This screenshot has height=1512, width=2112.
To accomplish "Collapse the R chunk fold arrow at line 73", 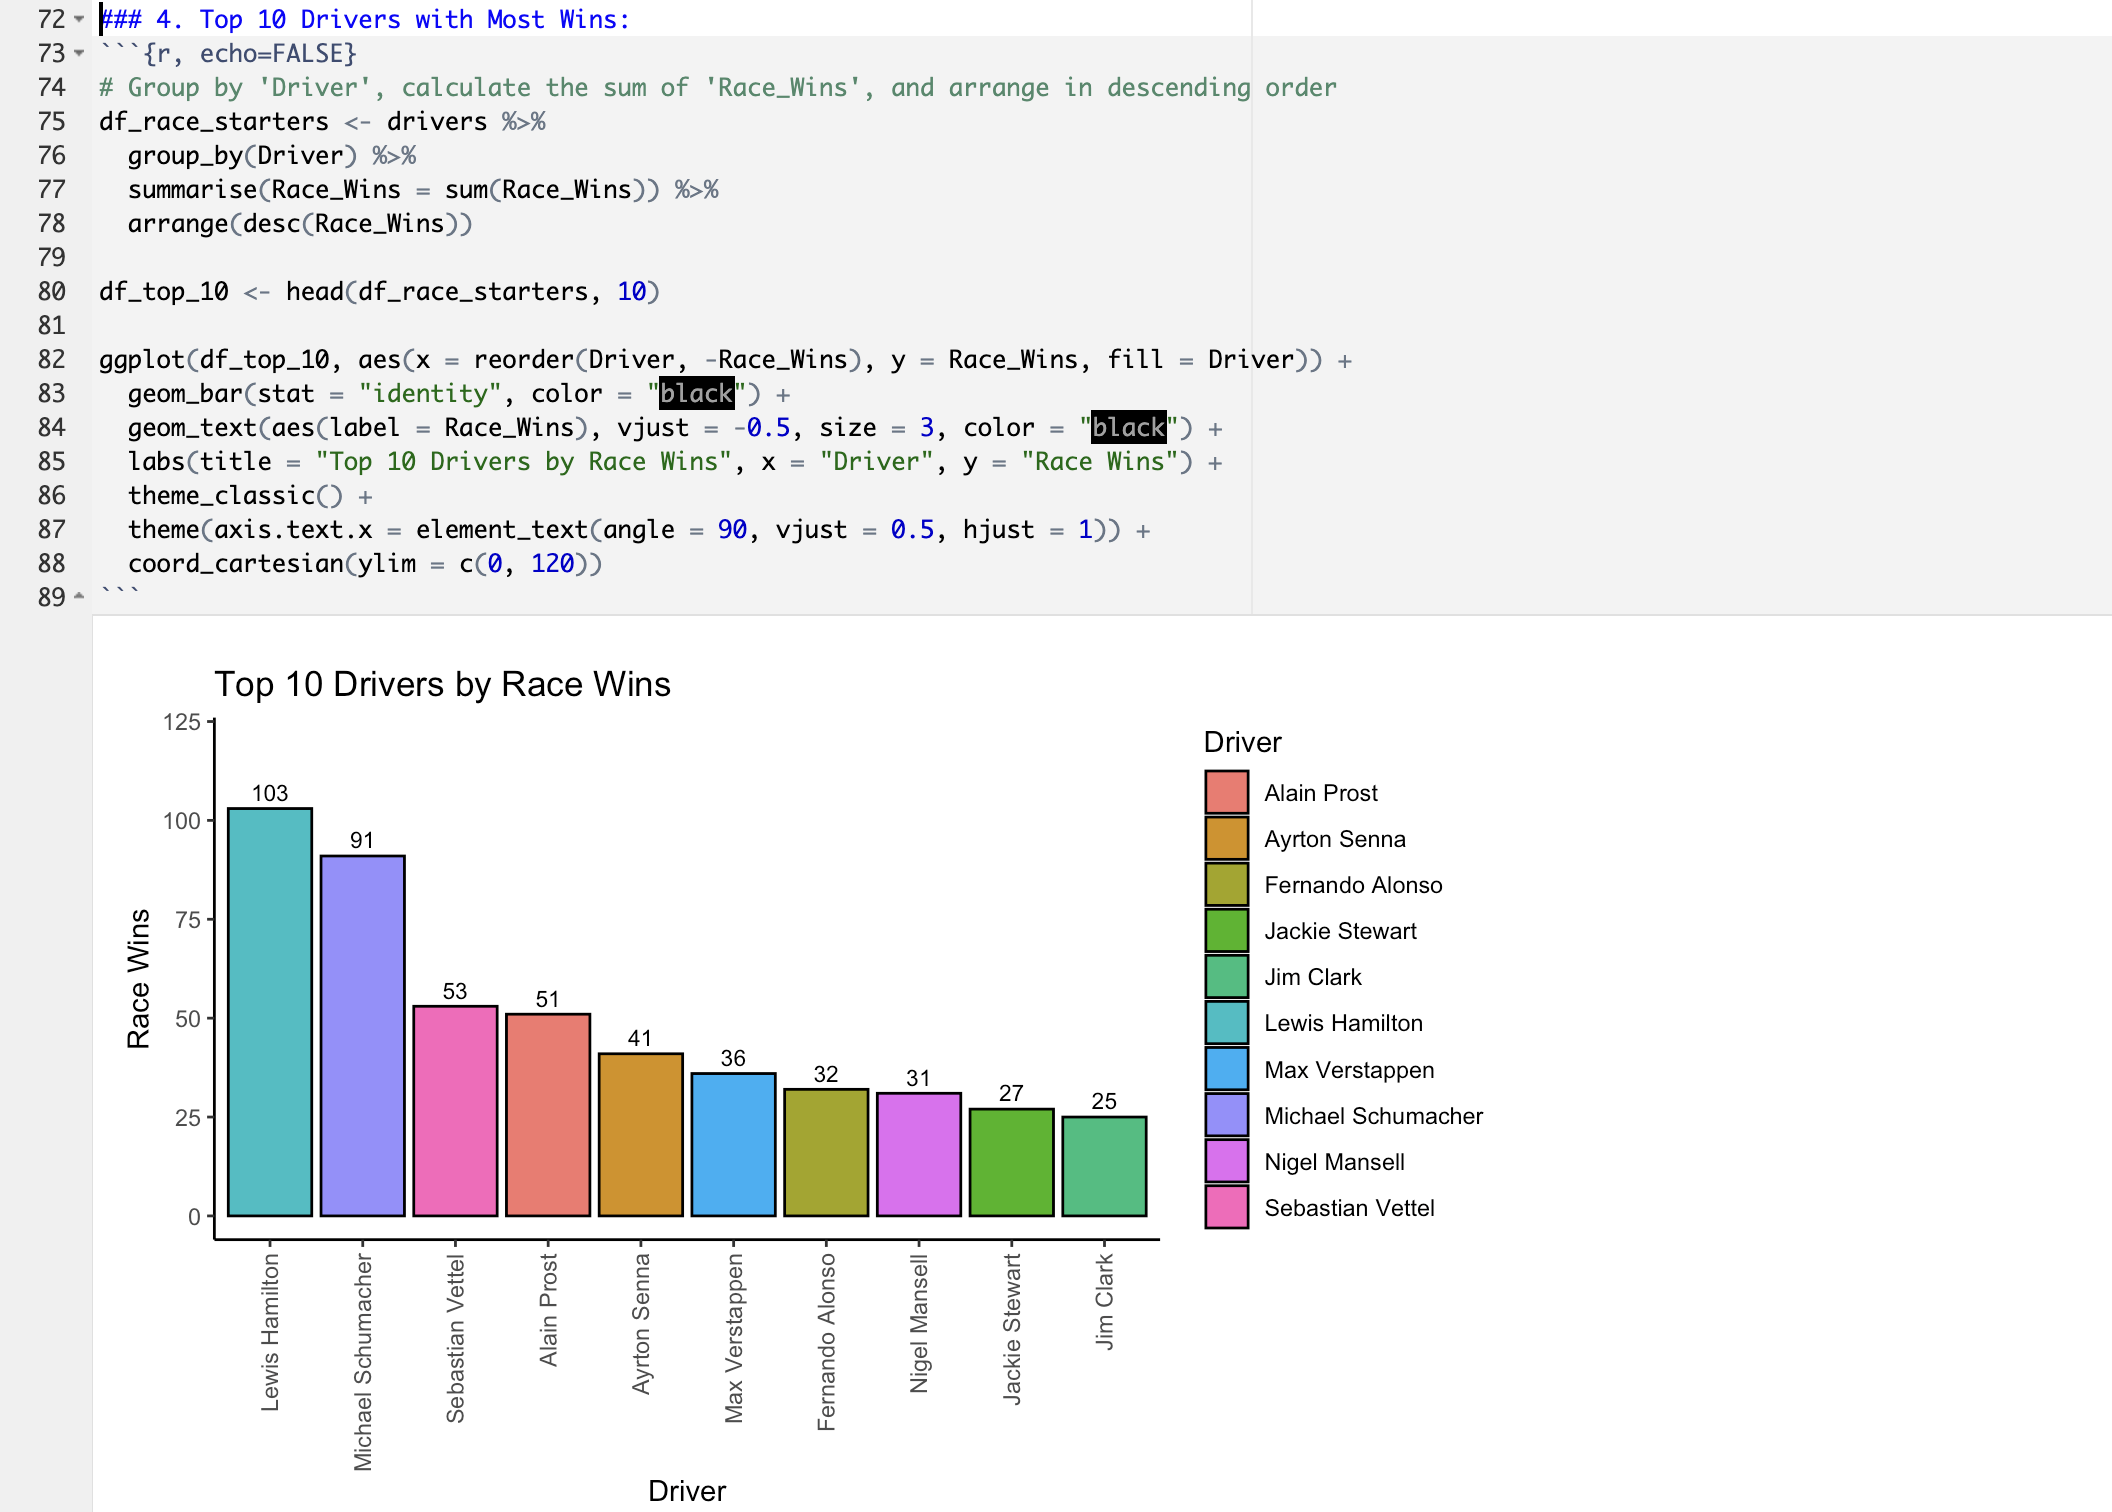I will (x=79, y=53).
